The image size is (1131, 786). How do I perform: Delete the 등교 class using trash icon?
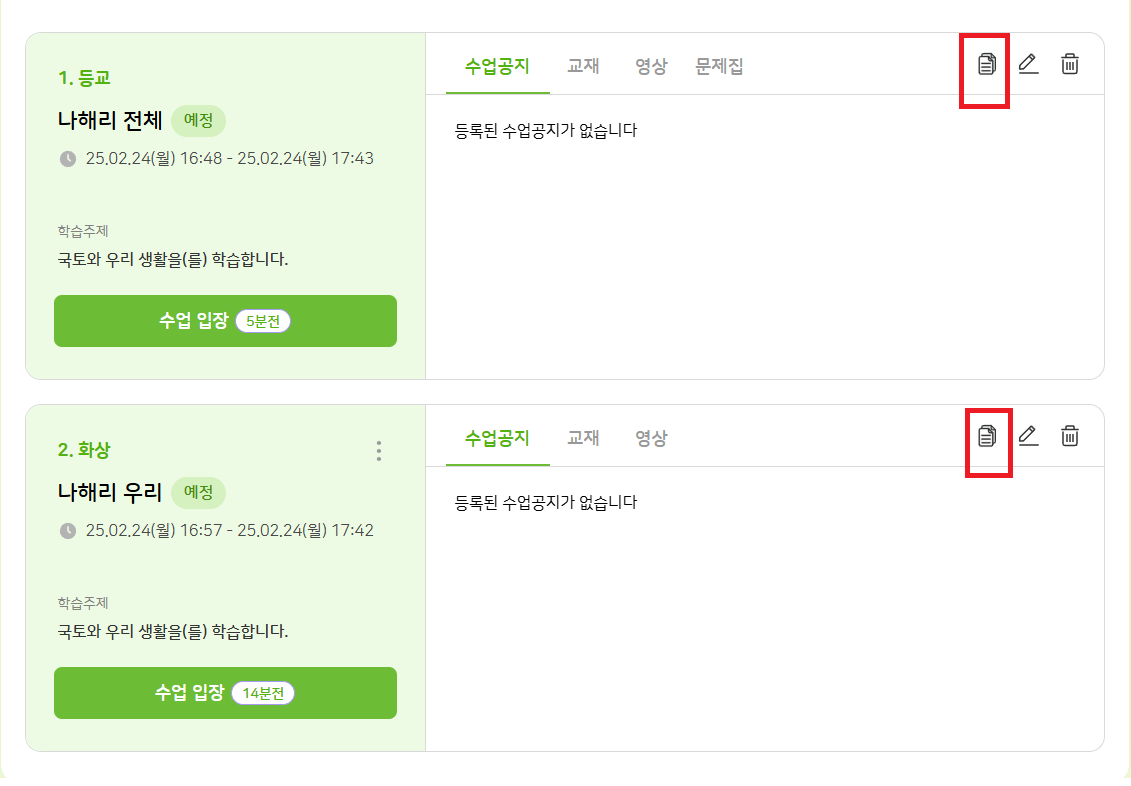click(x=1070, y=65)
